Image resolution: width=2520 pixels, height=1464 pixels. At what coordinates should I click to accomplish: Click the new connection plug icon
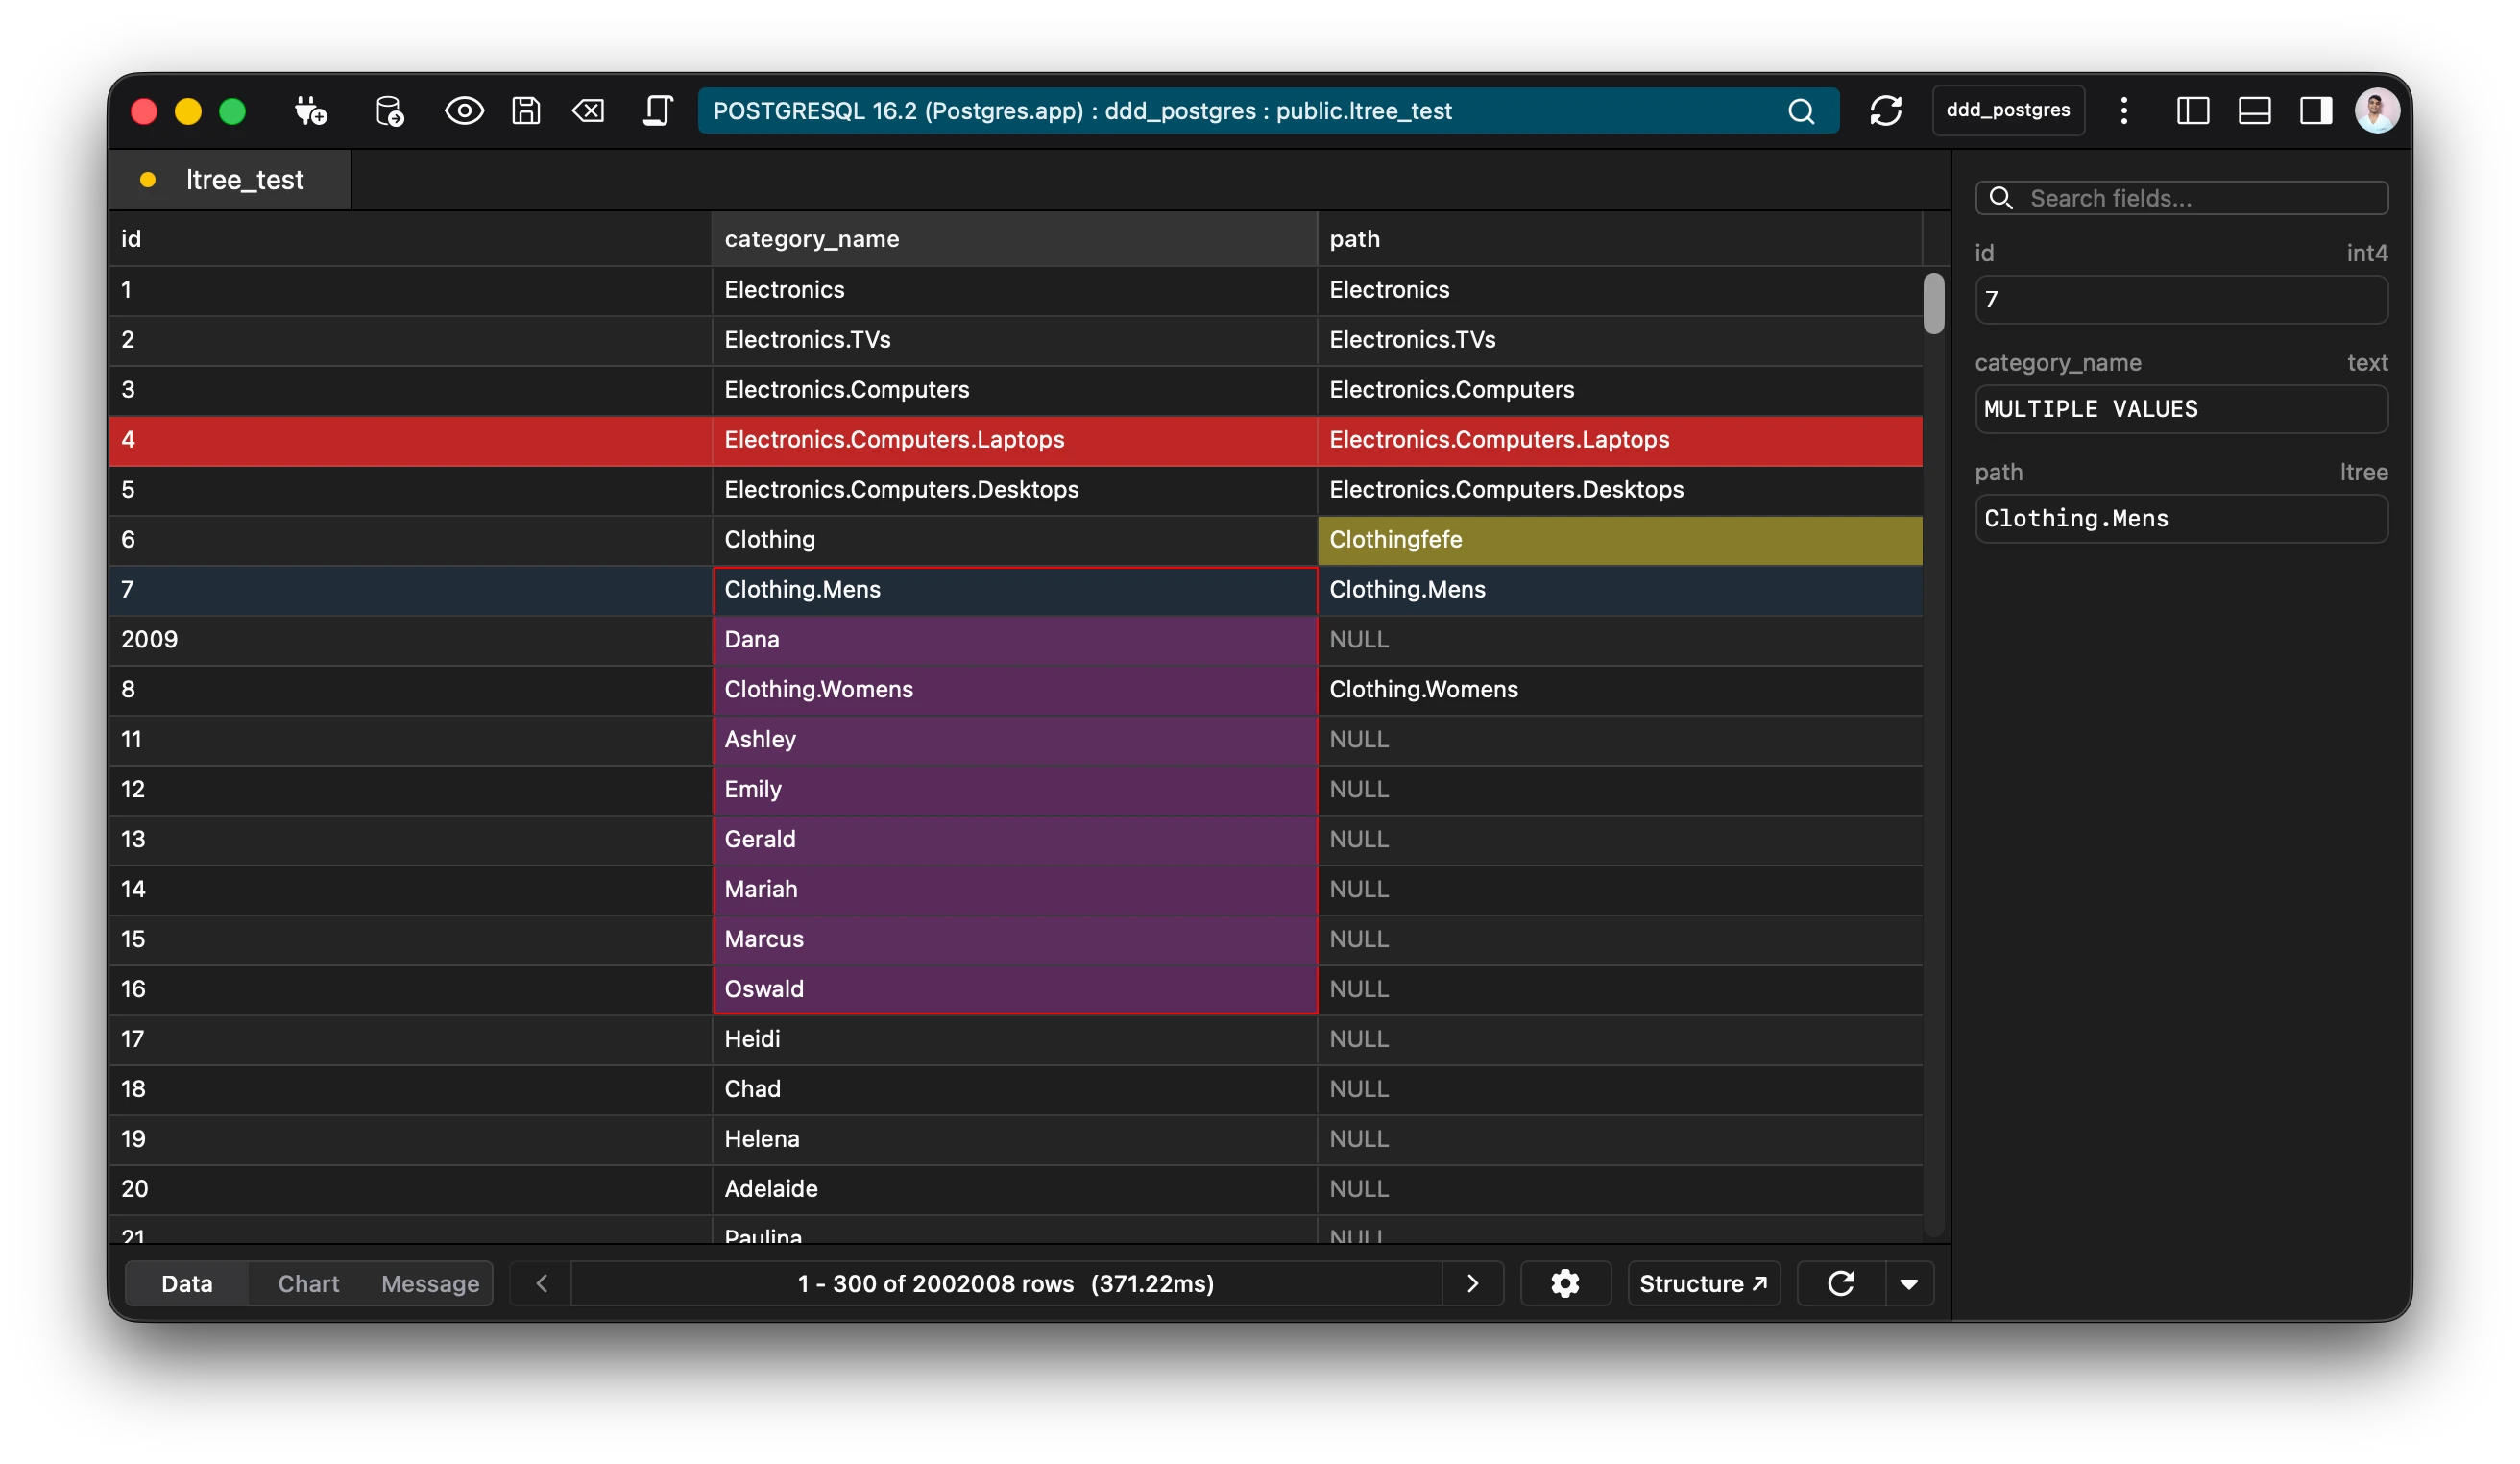[x=310, y=111]
